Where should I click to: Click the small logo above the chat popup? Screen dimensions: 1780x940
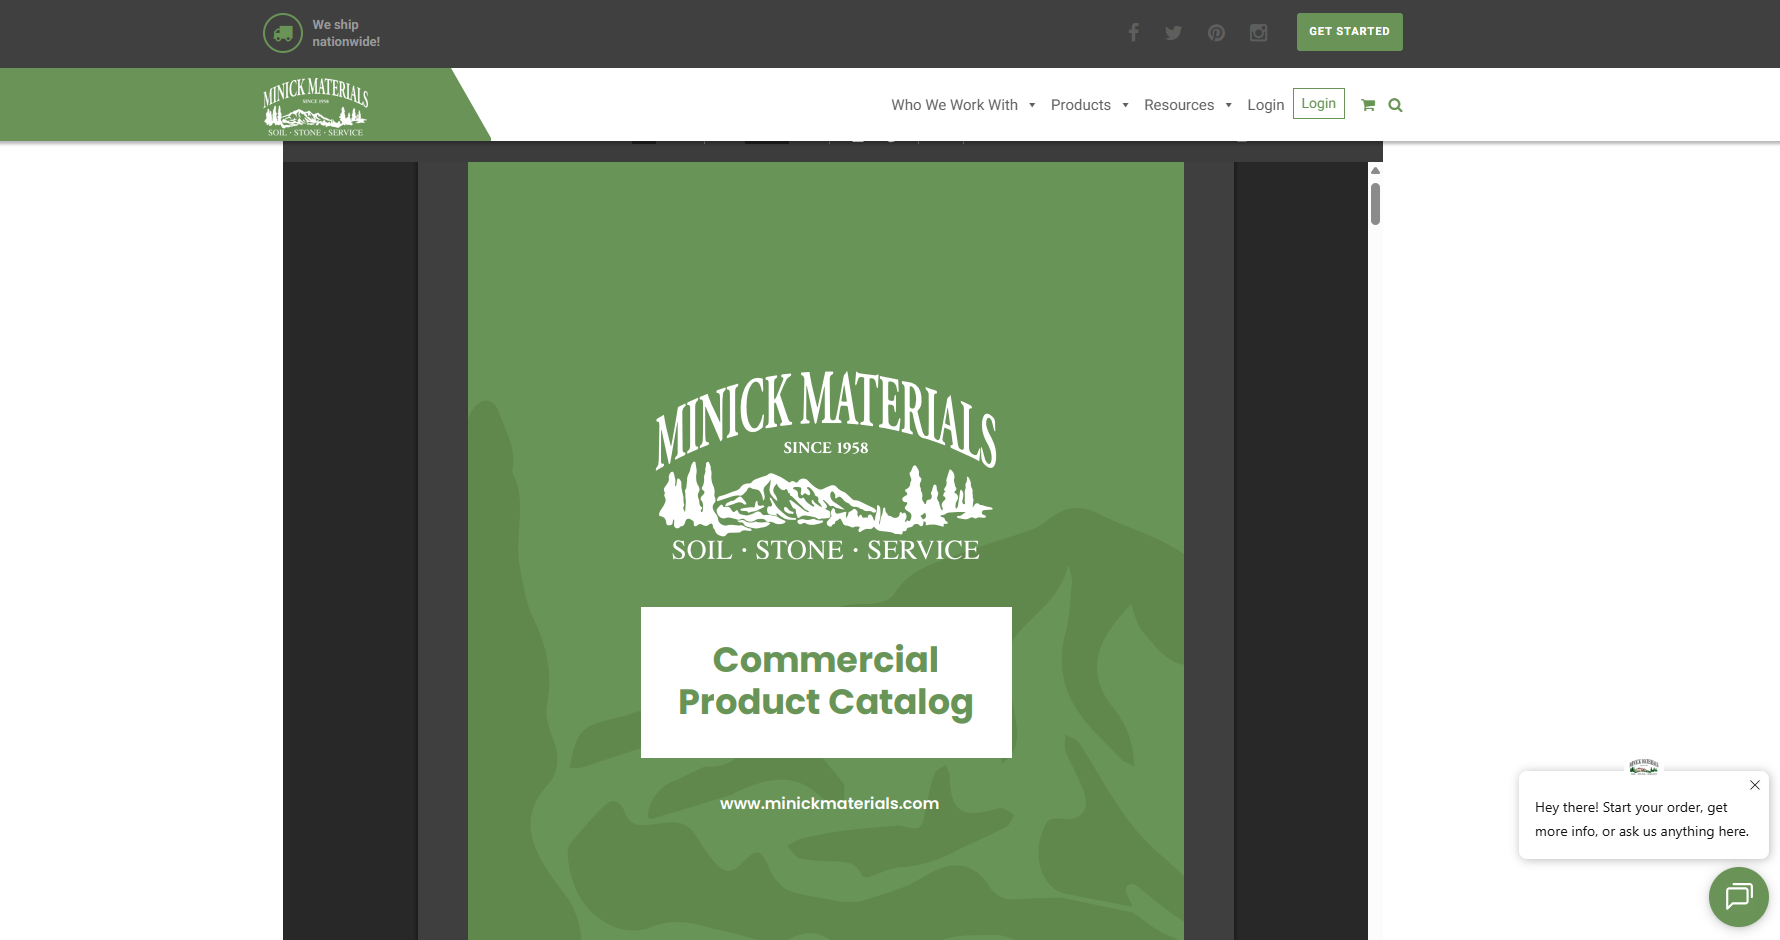[x=1644, y=767]
